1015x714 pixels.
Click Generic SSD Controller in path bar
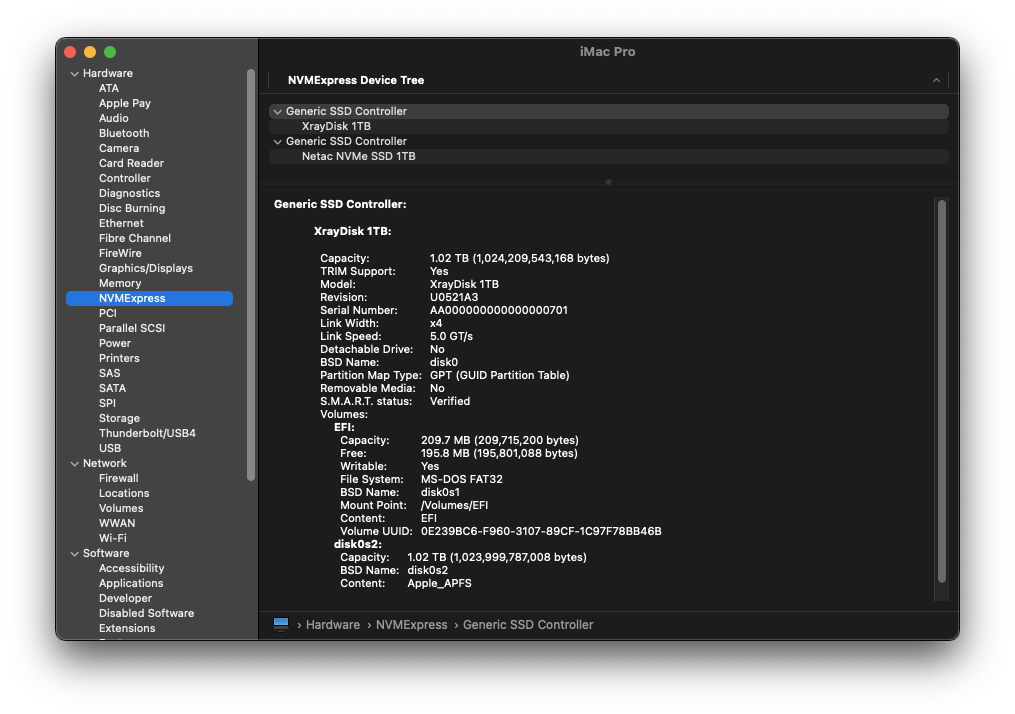(x=528, y=625)
